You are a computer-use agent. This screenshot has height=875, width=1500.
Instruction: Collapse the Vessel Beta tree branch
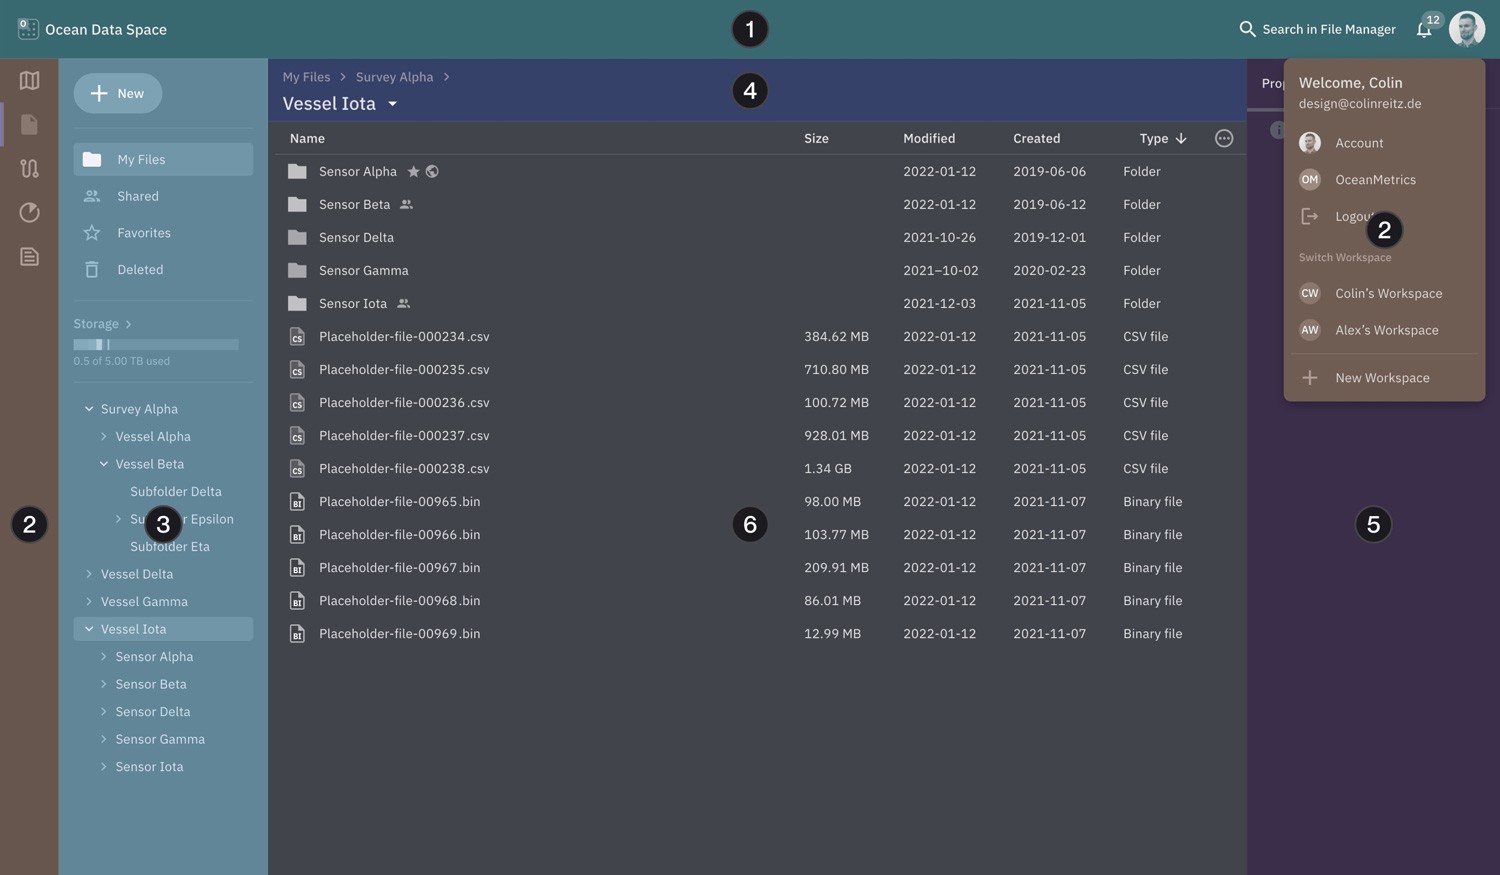tap(103, 463)
